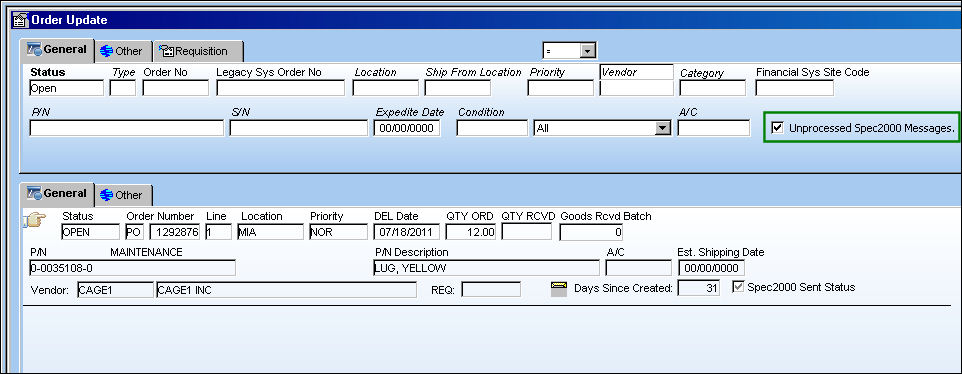
Task: Click the Location field showing MIA
Action: pos(271,232)
